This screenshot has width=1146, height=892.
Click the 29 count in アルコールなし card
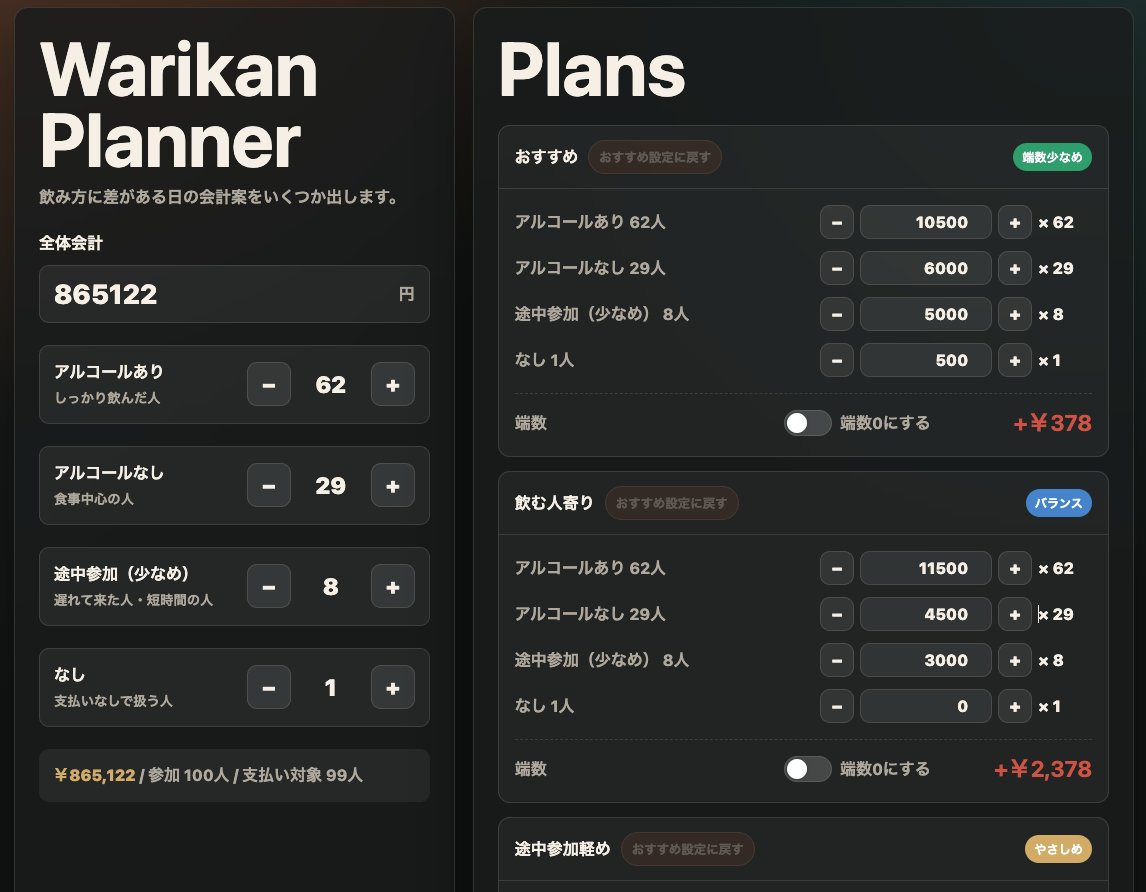coord(330,485)
